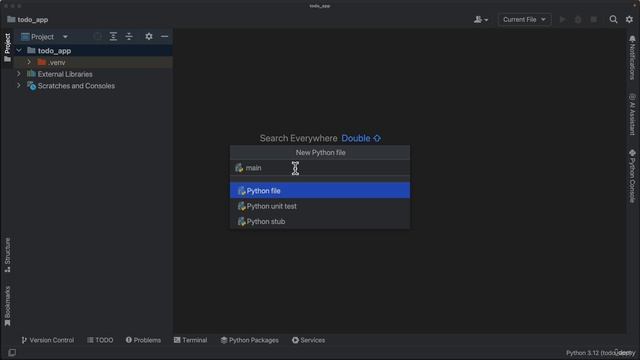
Task: Toggle the Project side tab
Action: click(7, 47)
